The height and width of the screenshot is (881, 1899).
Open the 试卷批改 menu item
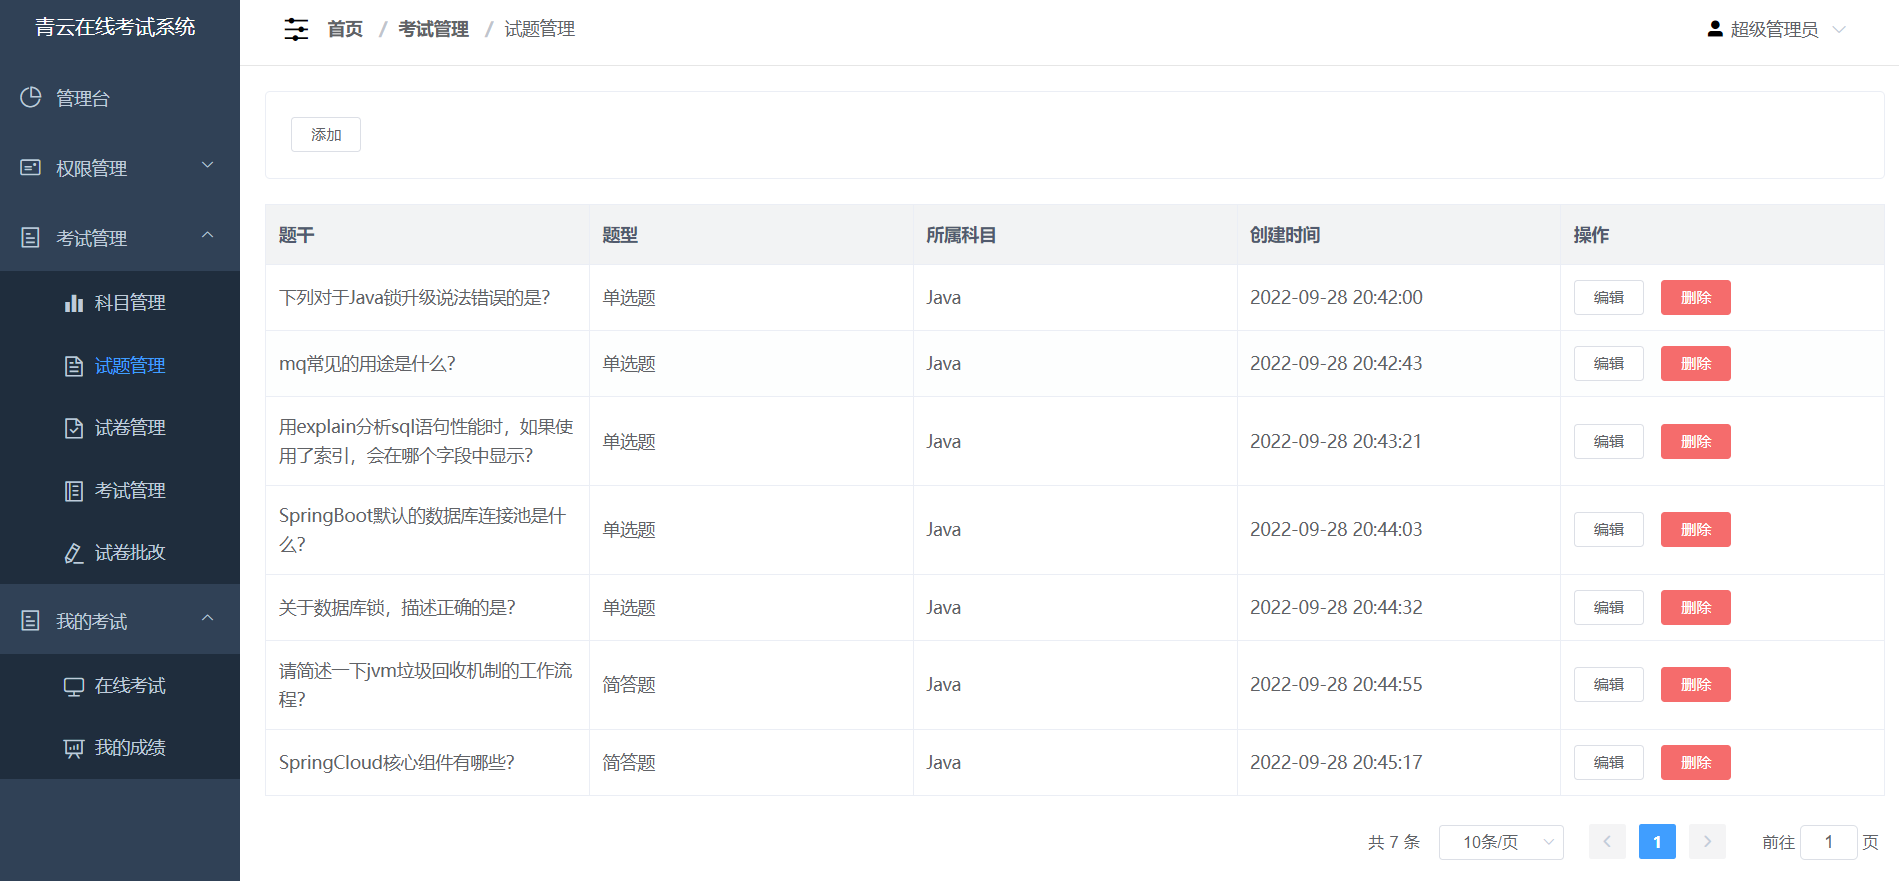coord(120,553)
